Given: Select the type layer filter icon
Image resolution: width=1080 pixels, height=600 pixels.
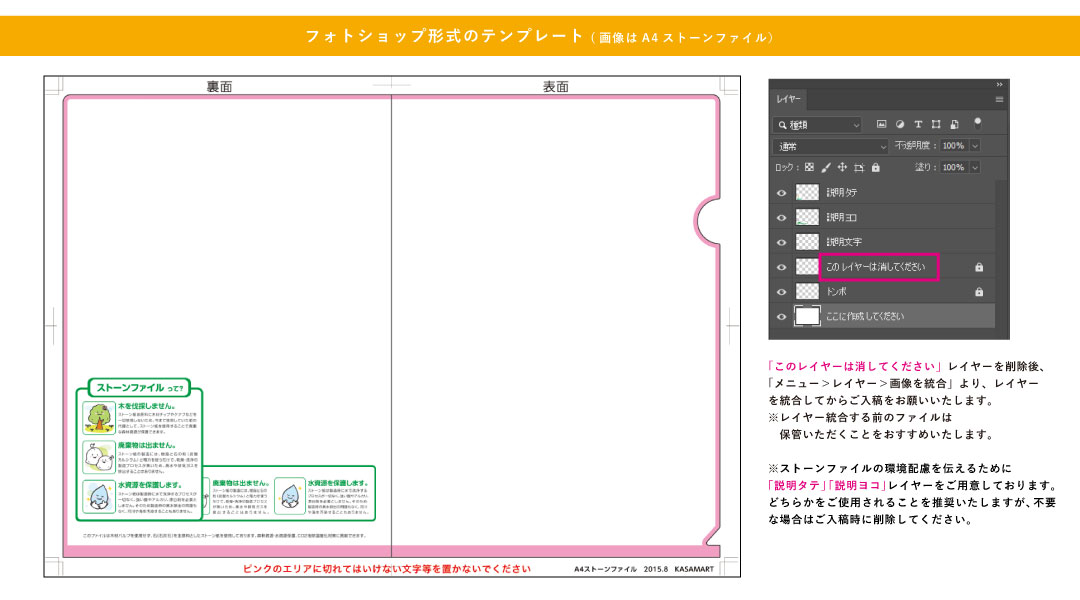Looking at the screenshot, I should [918, 125].
